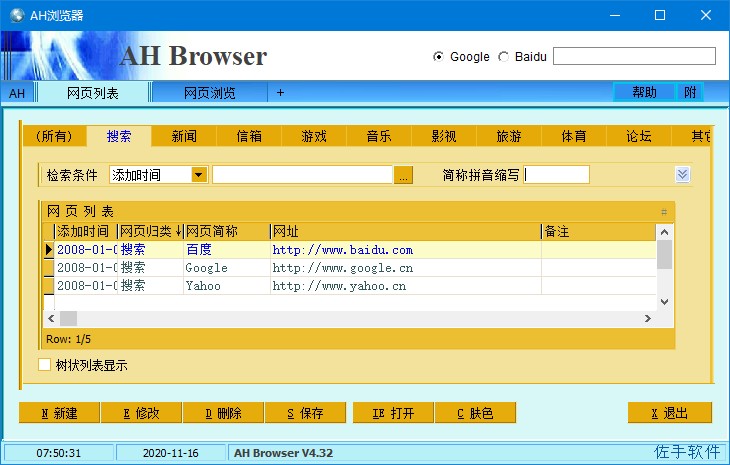Select the Yahoo row name cell
The height and width of the screenshot is (465, 730).
tap(227, 286)
